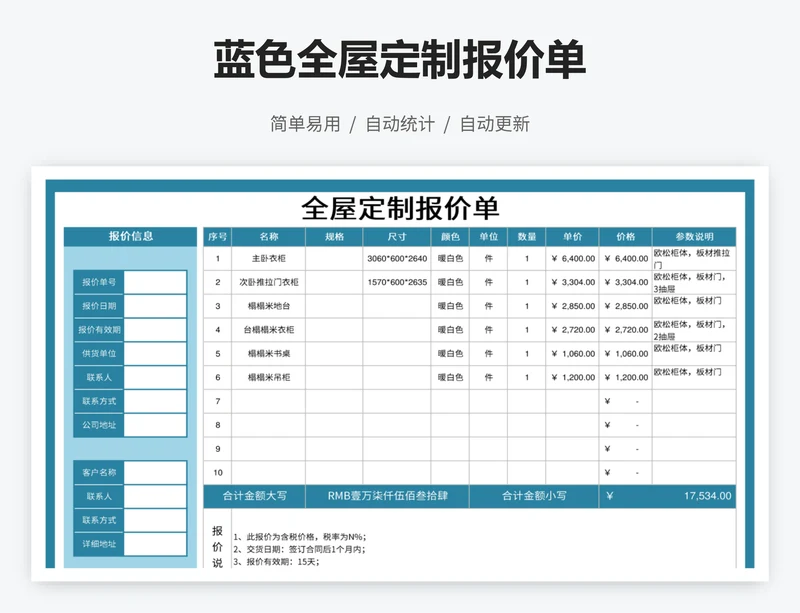Image resolution: width=800 pixels, height=613 pixels.
Task: Click the 台榻榻米衣柜 name cell
Action: 268,330
